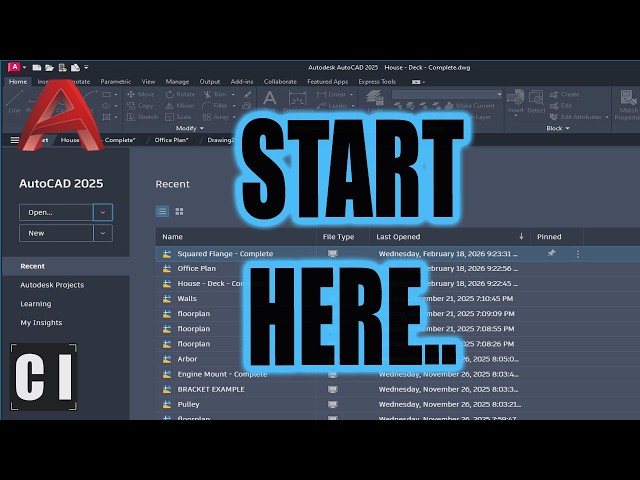Screen dimensions: 640x480
Task: Click the New drawing icon in Quick Access toolbar
Action: [37, 67]
